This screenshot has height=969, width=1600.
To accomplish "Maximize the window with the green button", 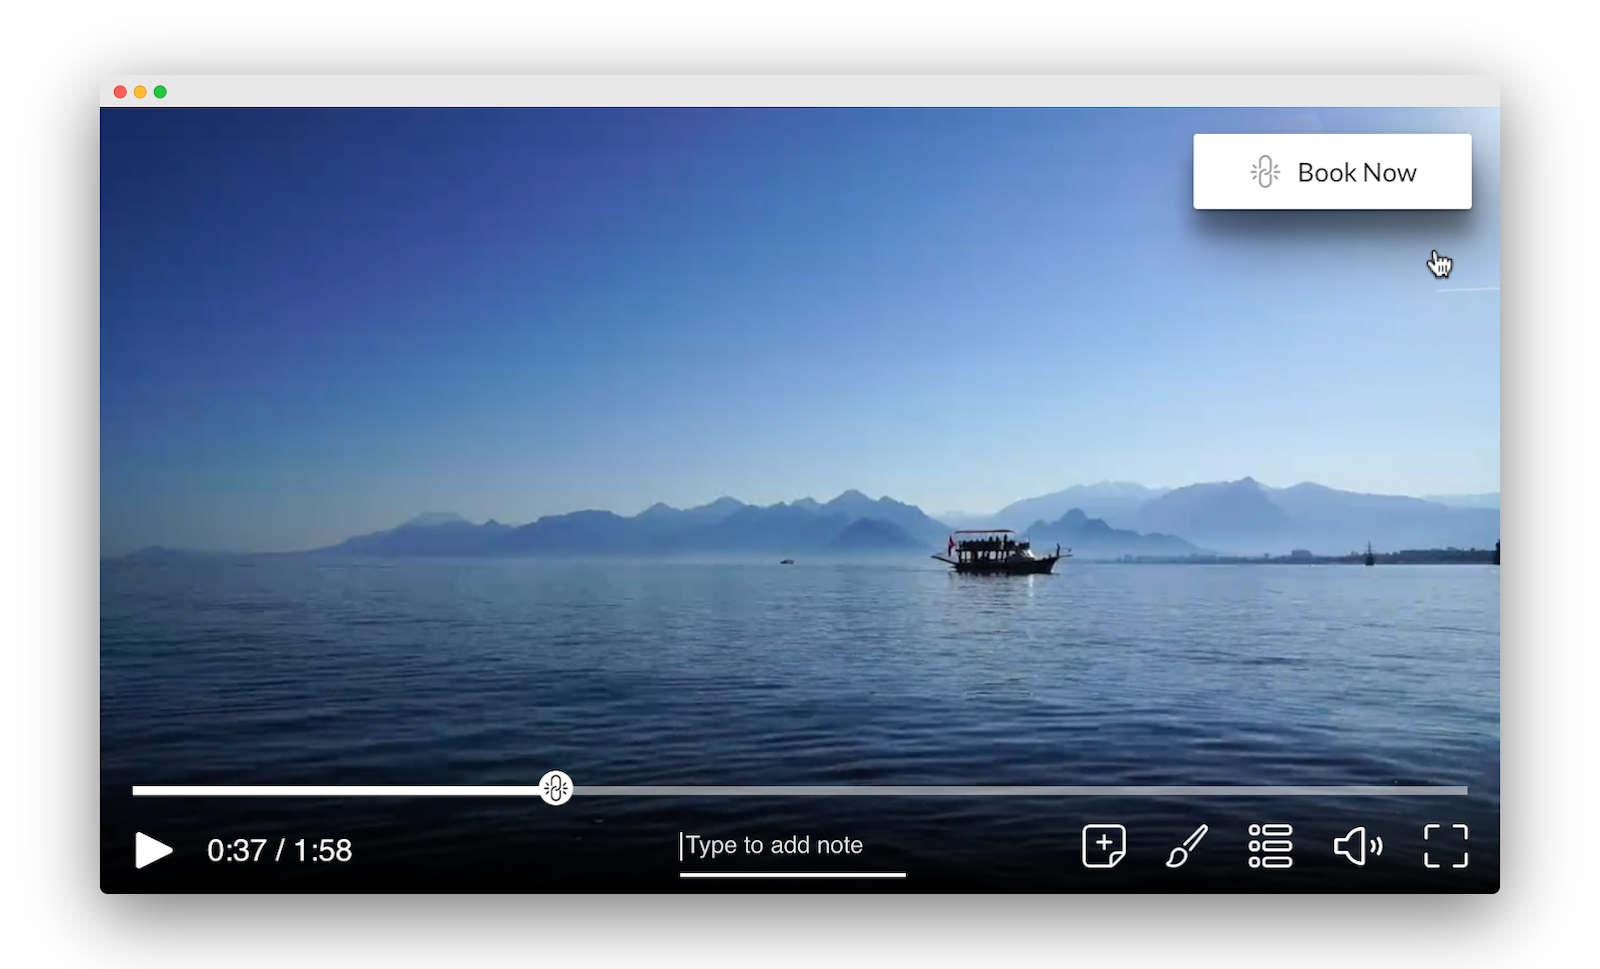I will pyautogui.click(x=160, y=92).
